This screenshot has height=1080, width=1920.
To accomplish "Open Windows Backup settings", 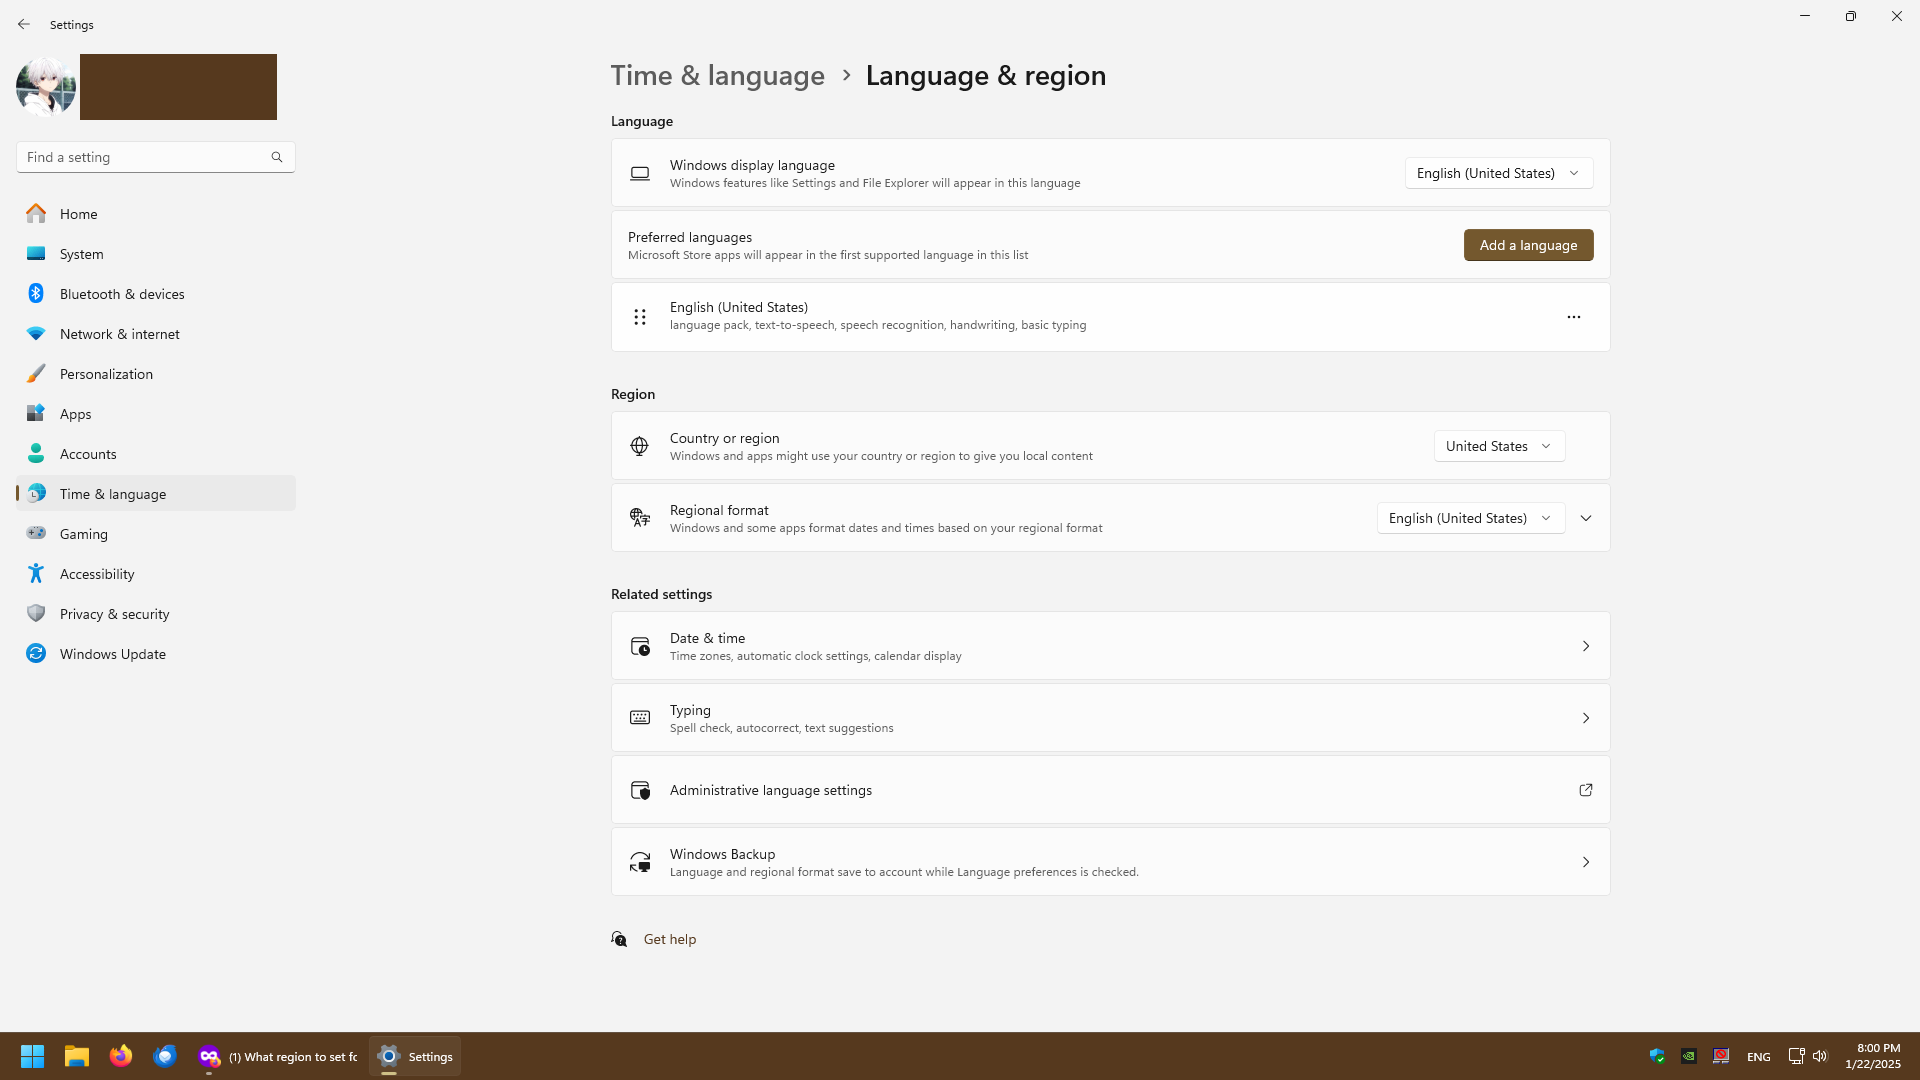I will [x=1110, y=862].
